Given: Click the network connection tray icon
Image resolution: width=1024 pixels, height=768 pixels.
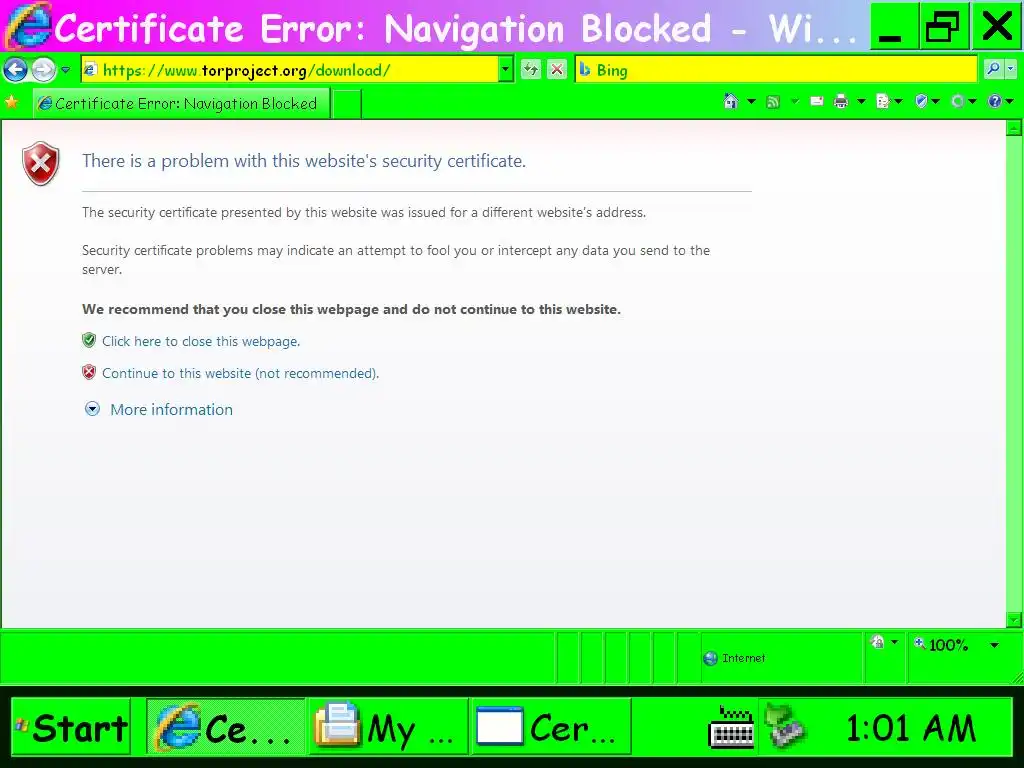Looking at the screenshot, I should (785, 726).
